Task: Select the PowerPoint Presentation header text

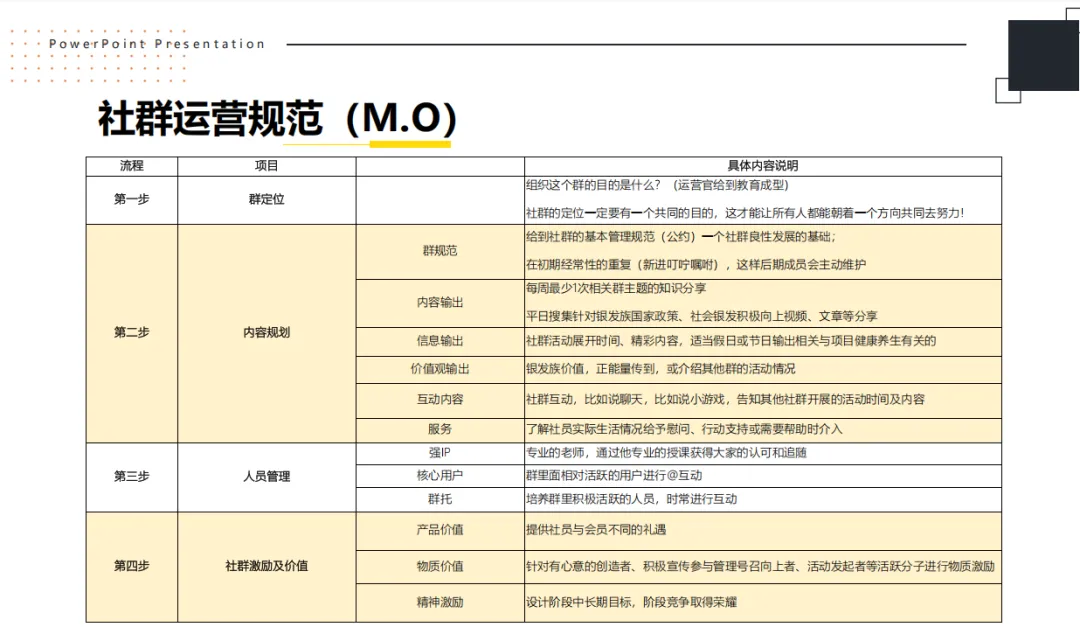Action: 157,44
